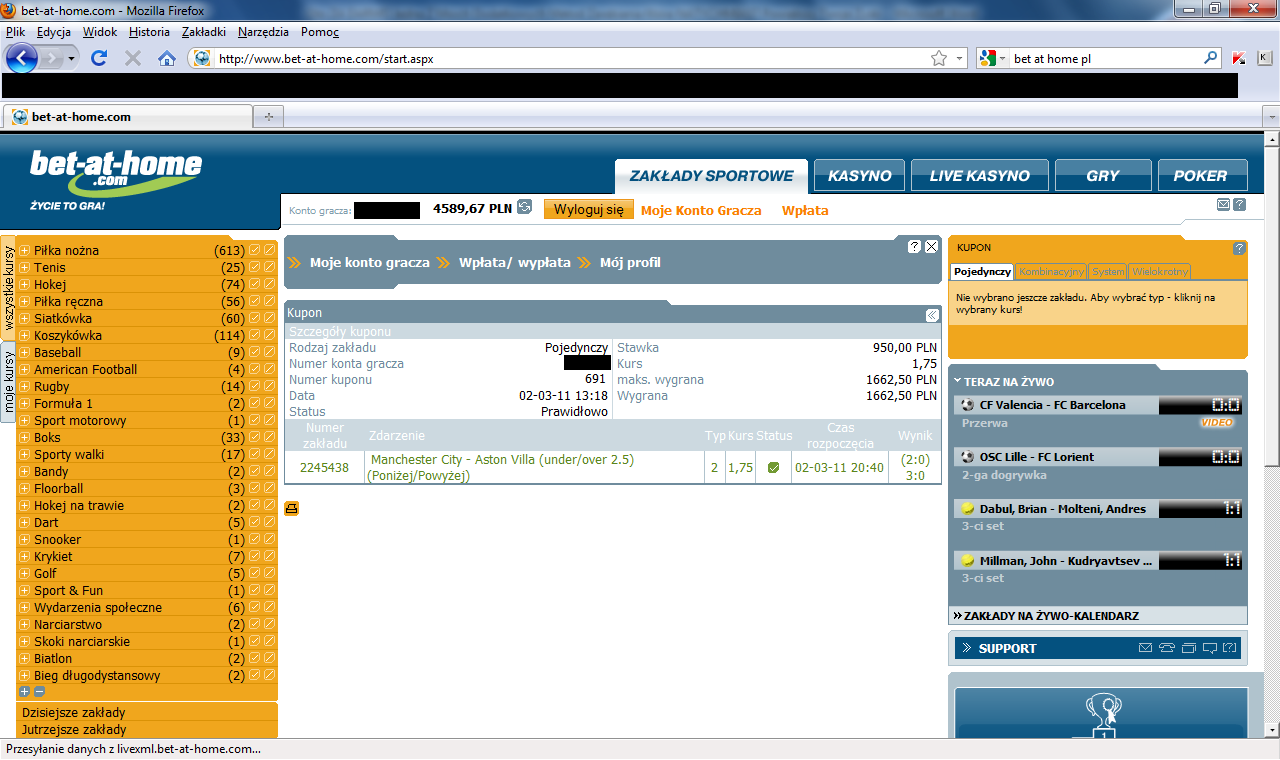Open the help icon in Moje konto panel
Viewport: 1280px width, 760px height.
pos(914,246)
